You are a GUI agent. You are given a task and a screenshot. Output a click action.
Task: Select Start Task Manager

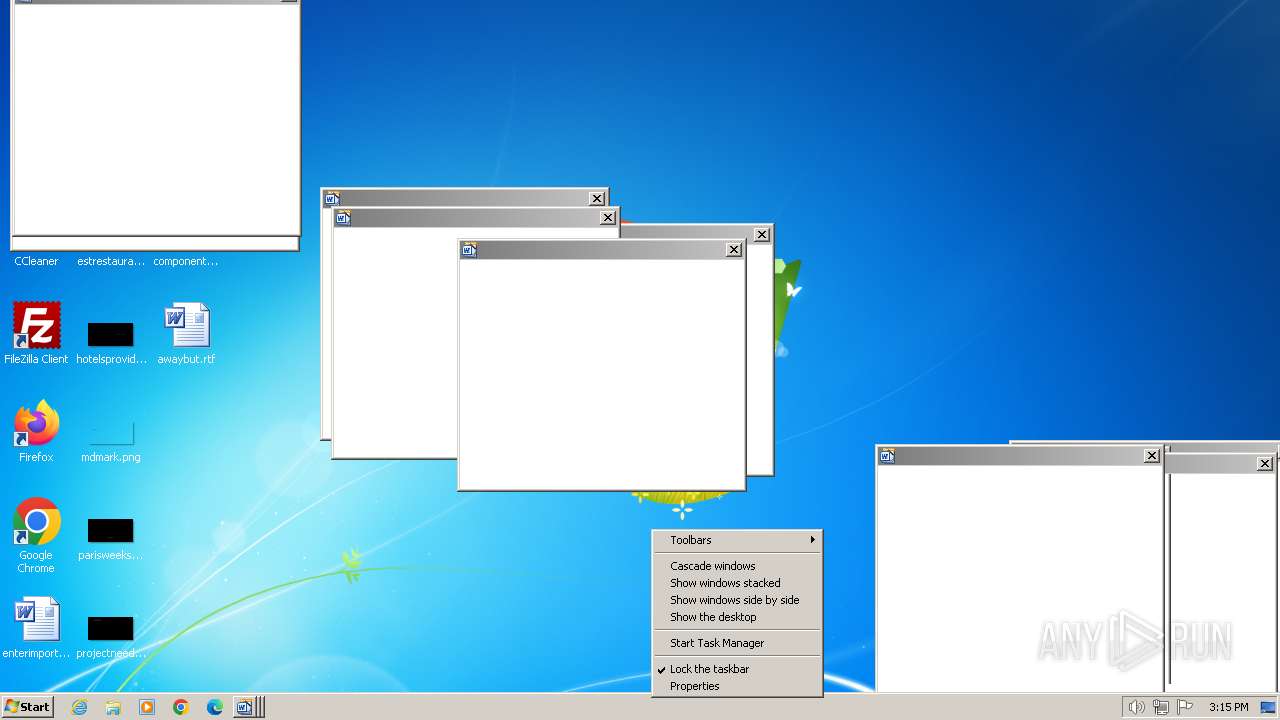737,643
